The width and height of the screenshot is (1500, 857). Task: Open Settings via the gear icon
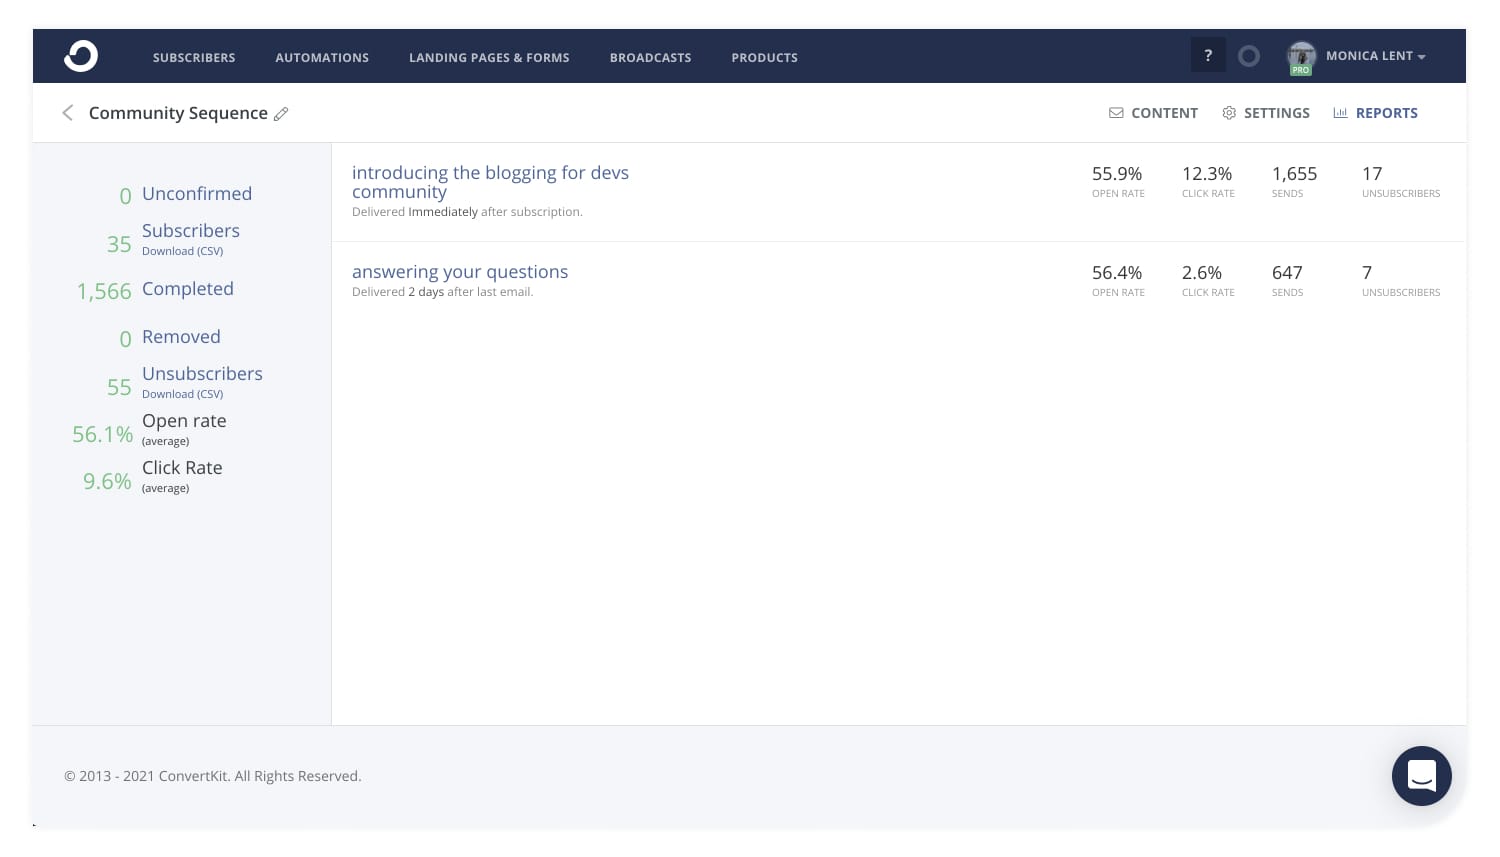(x=1229, y=113)
